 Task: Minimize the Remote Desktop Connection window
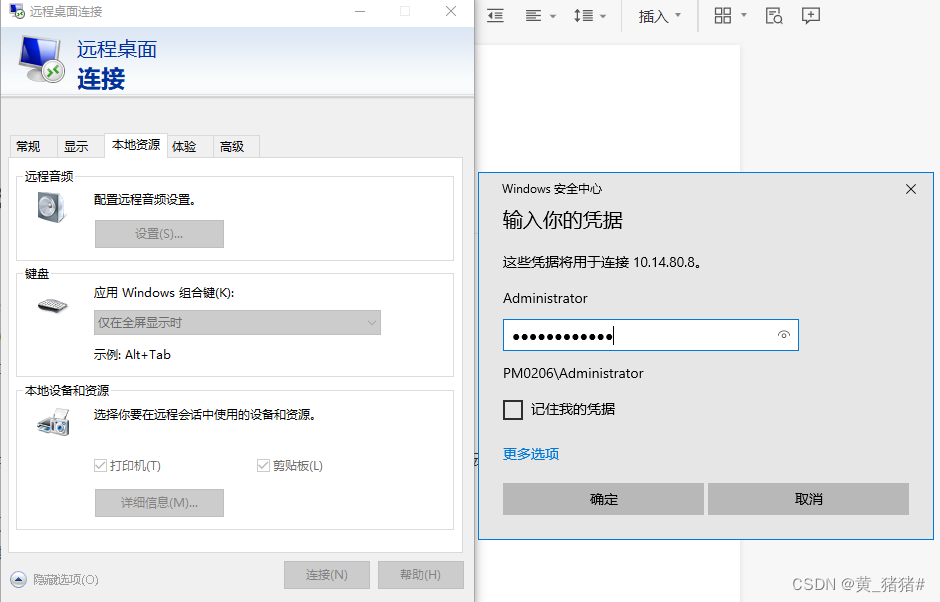click(x=360, y=11)
